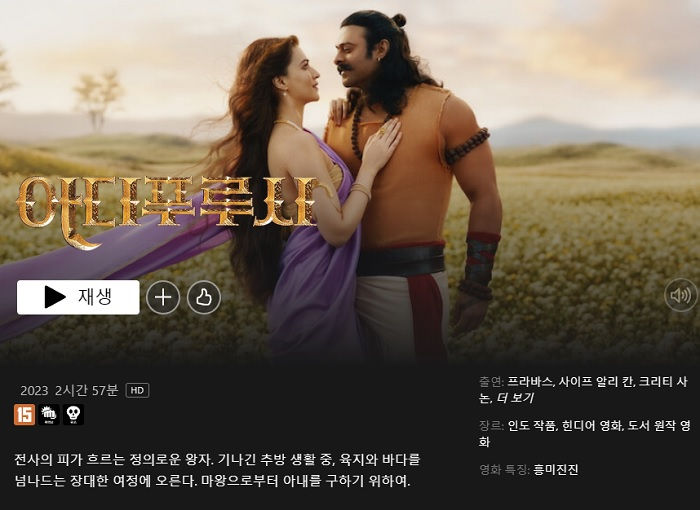
Task: Click the 2023 release year
Action: [x=34, y=390]
